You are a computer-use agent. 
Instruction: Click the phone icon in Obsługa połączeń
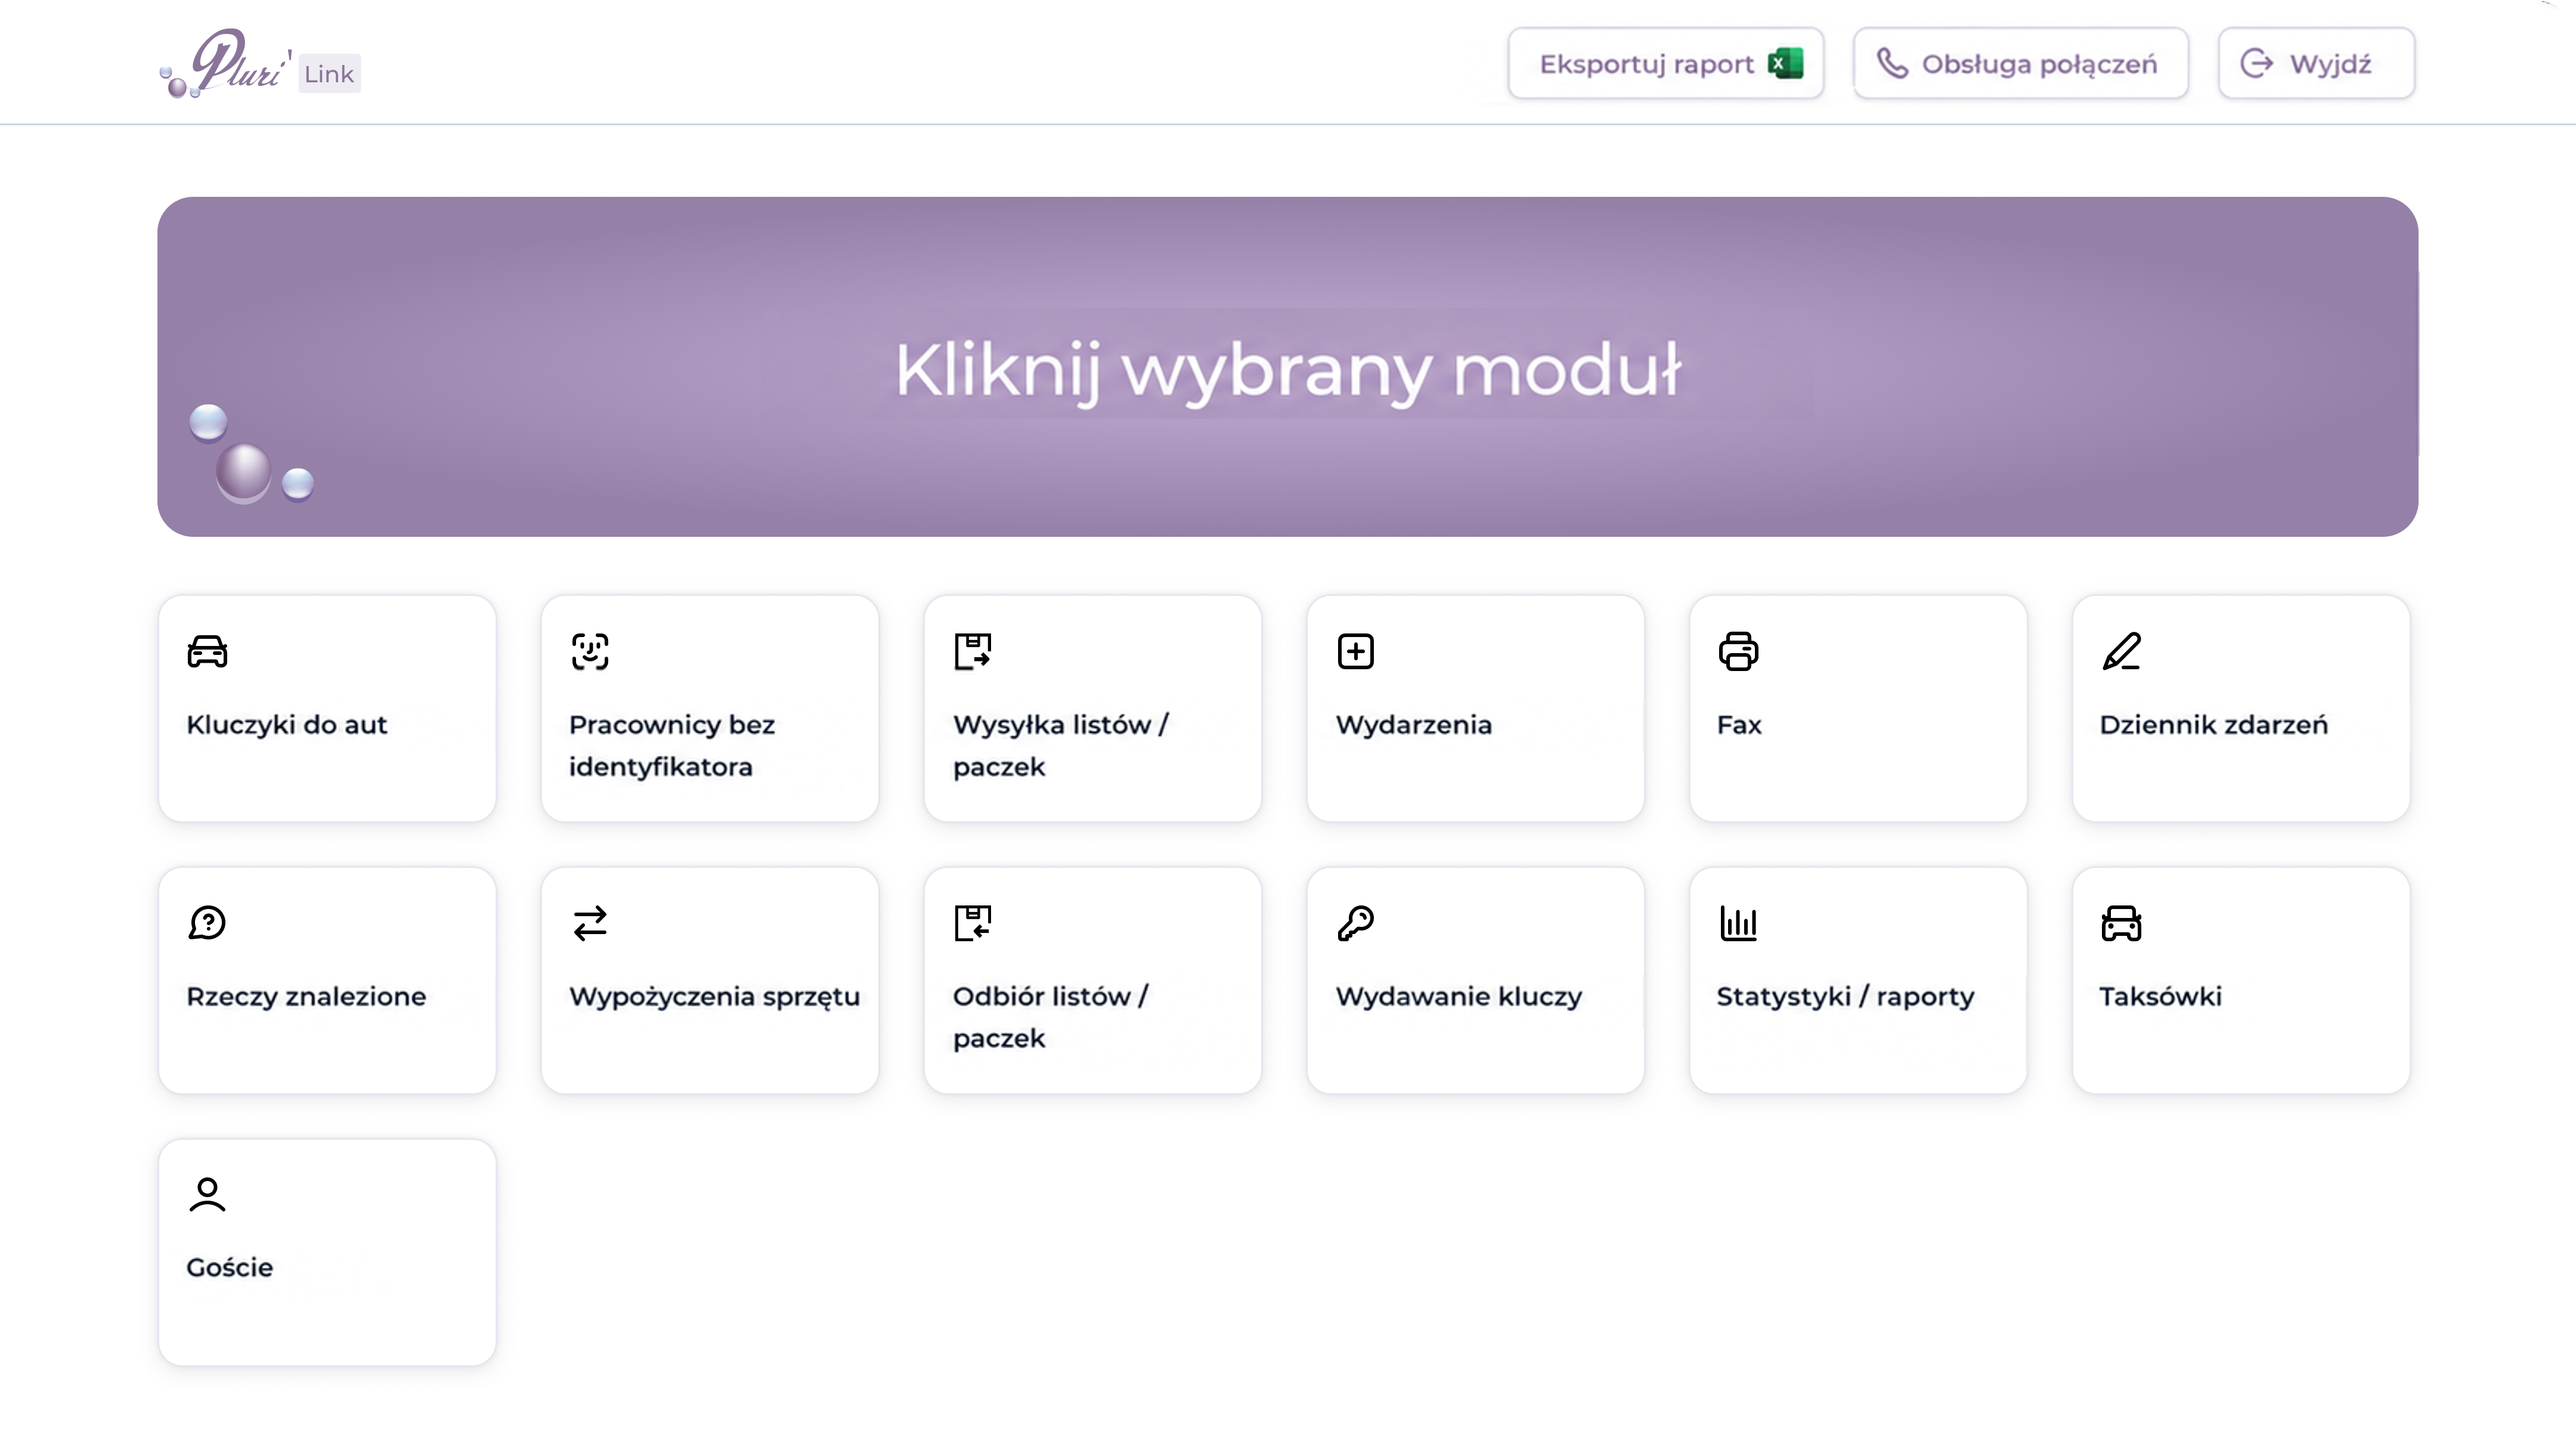tap(1892, 63)
